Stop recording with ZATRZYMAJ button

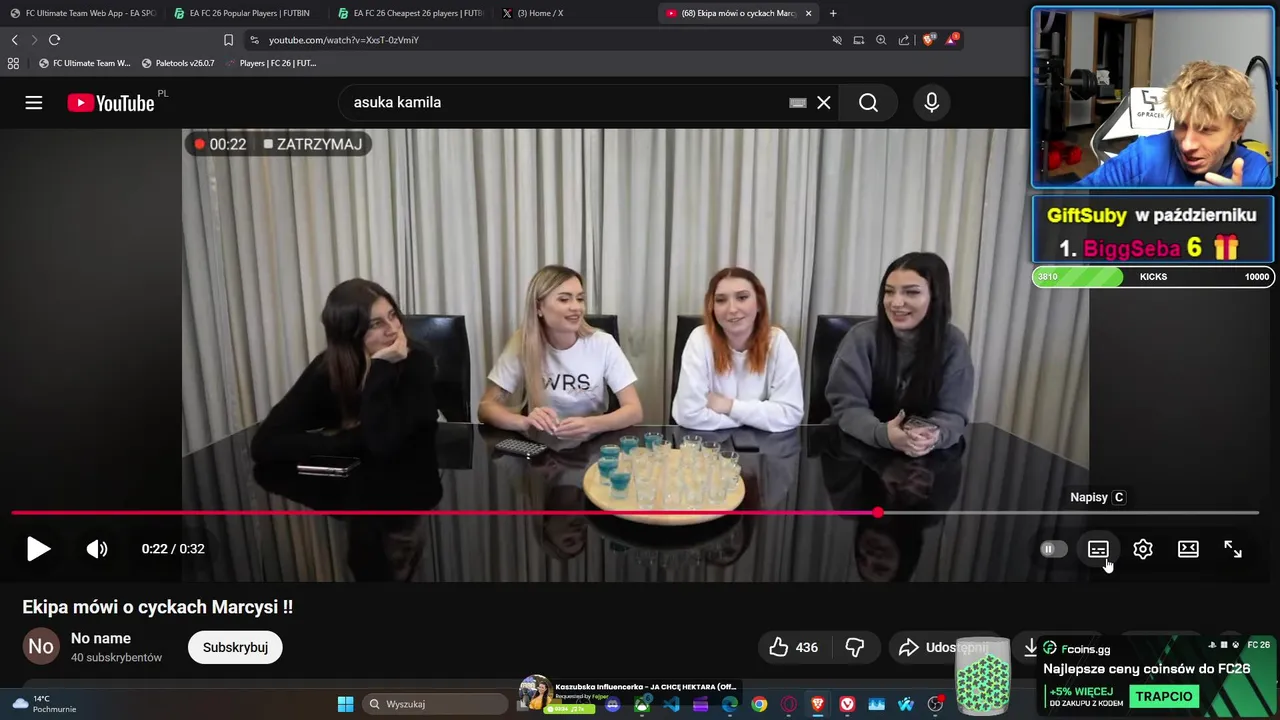[x=312, y=144]
